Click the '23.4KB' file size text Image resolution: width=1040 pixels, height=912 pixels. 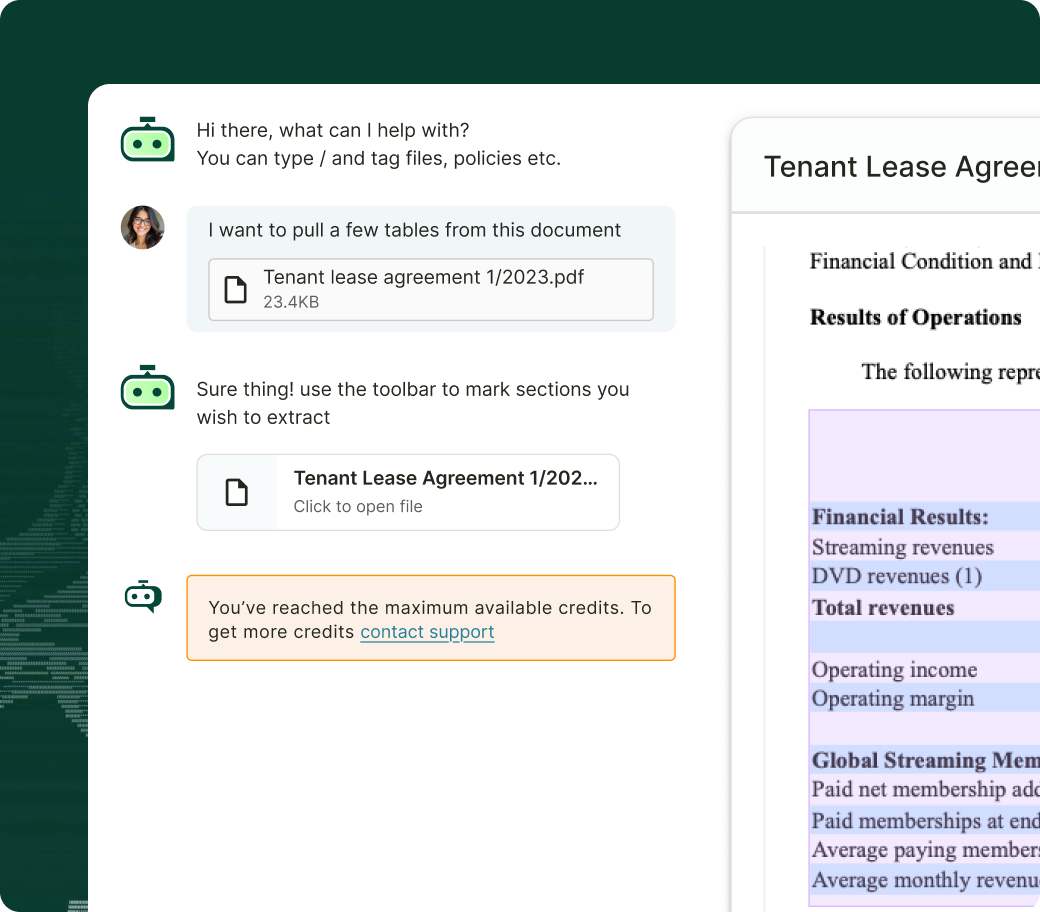[x=291, y=302]
